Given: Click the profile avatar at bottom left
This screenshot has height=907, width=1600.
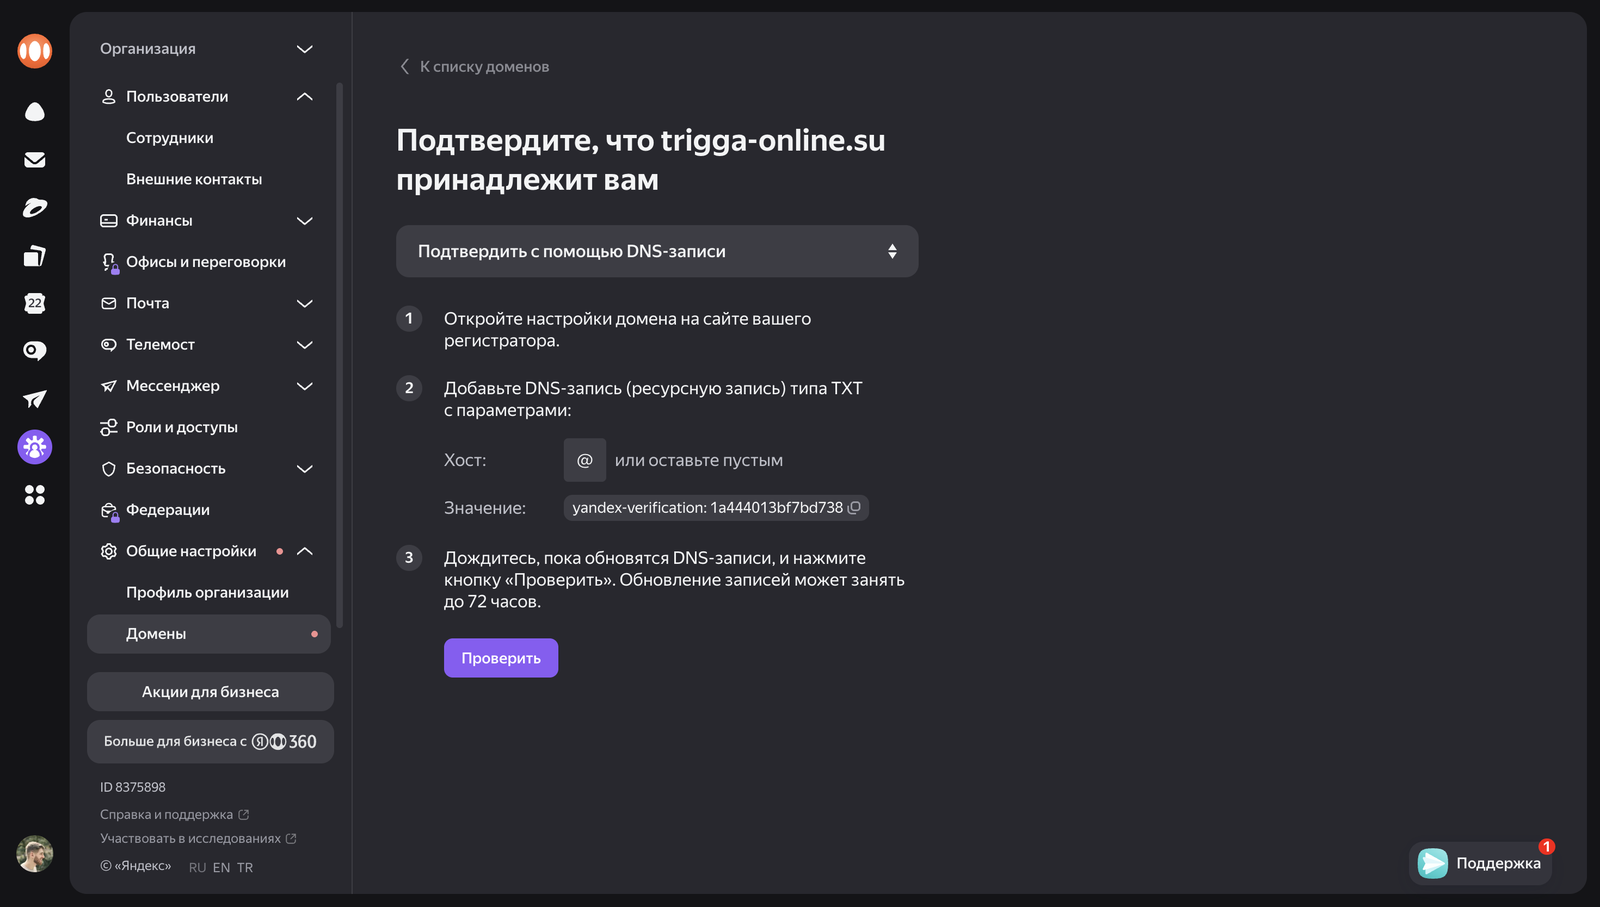Looking at the screenshot, I should (x=34, y=854).
